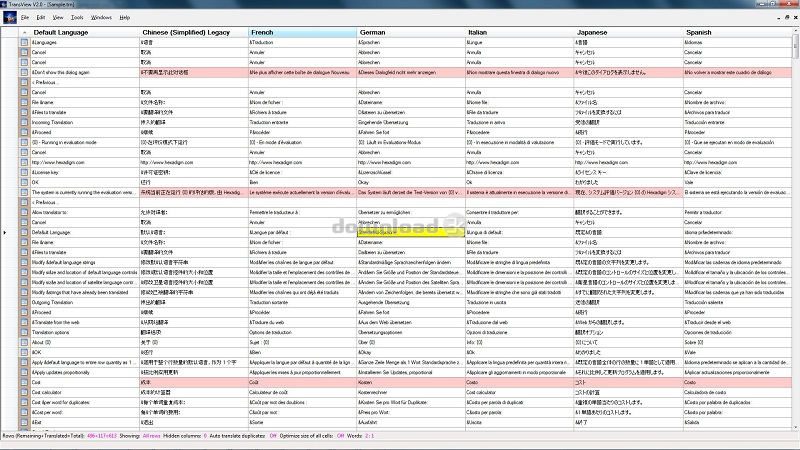
Task: Click the row icon for Default Language row
Action: click(24, 232)
